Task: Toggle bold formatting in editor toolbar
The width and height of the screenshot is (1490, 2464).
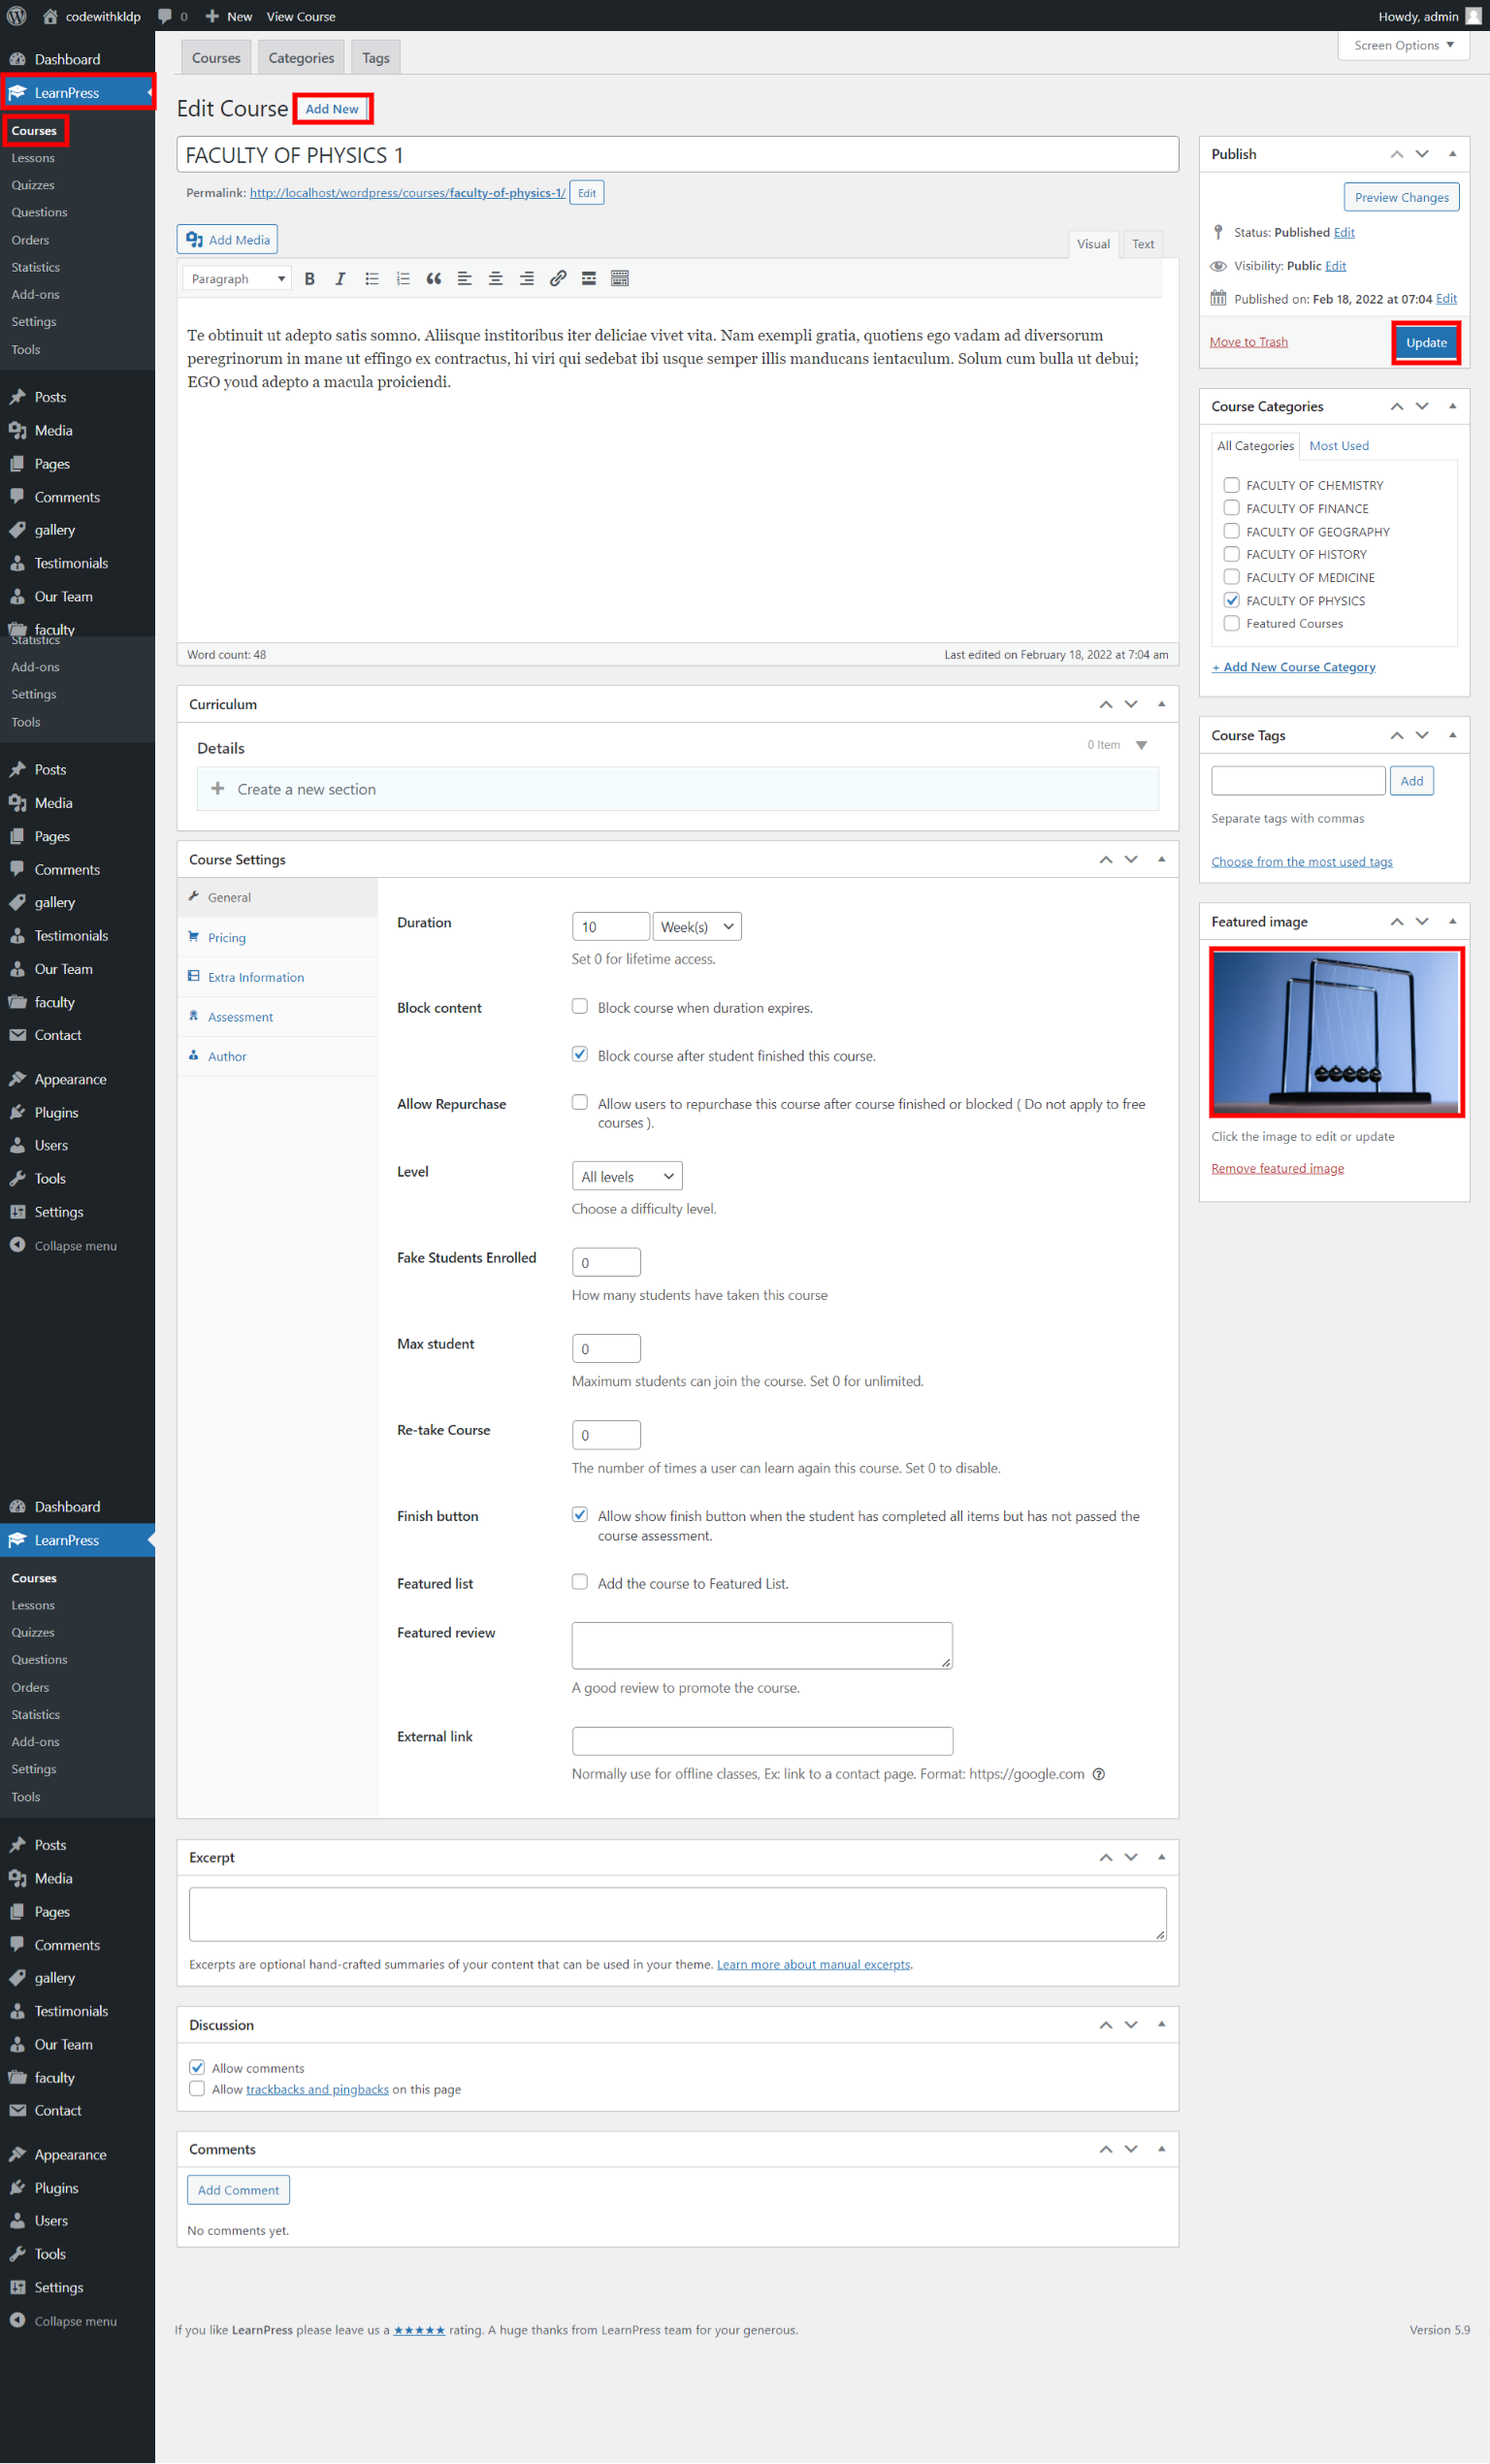Action: [310, 279]
